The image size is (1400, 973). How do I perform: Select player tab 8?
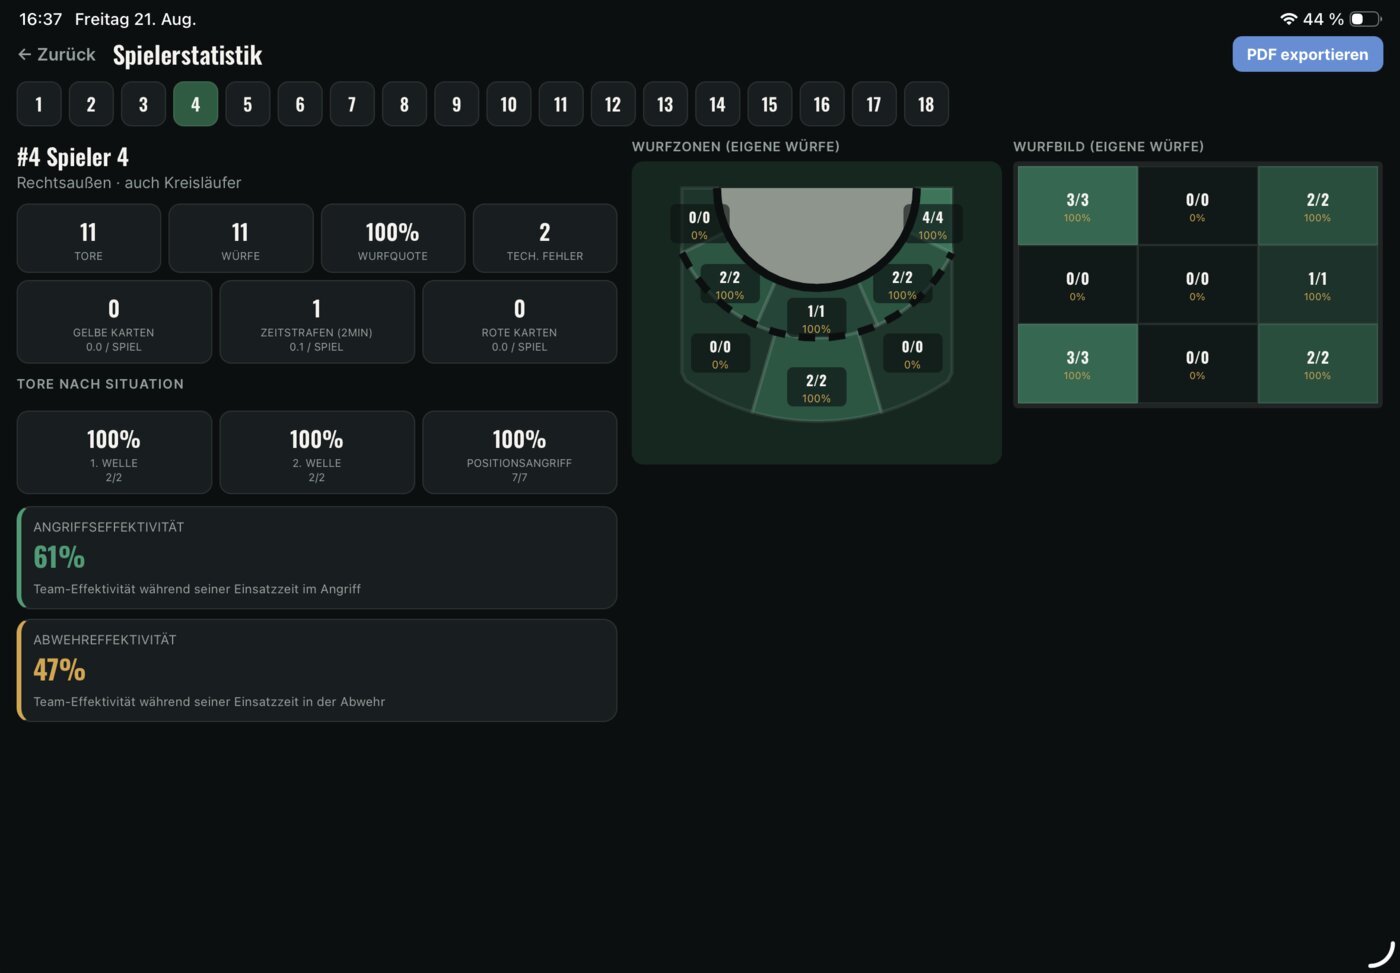click(404, 104)
